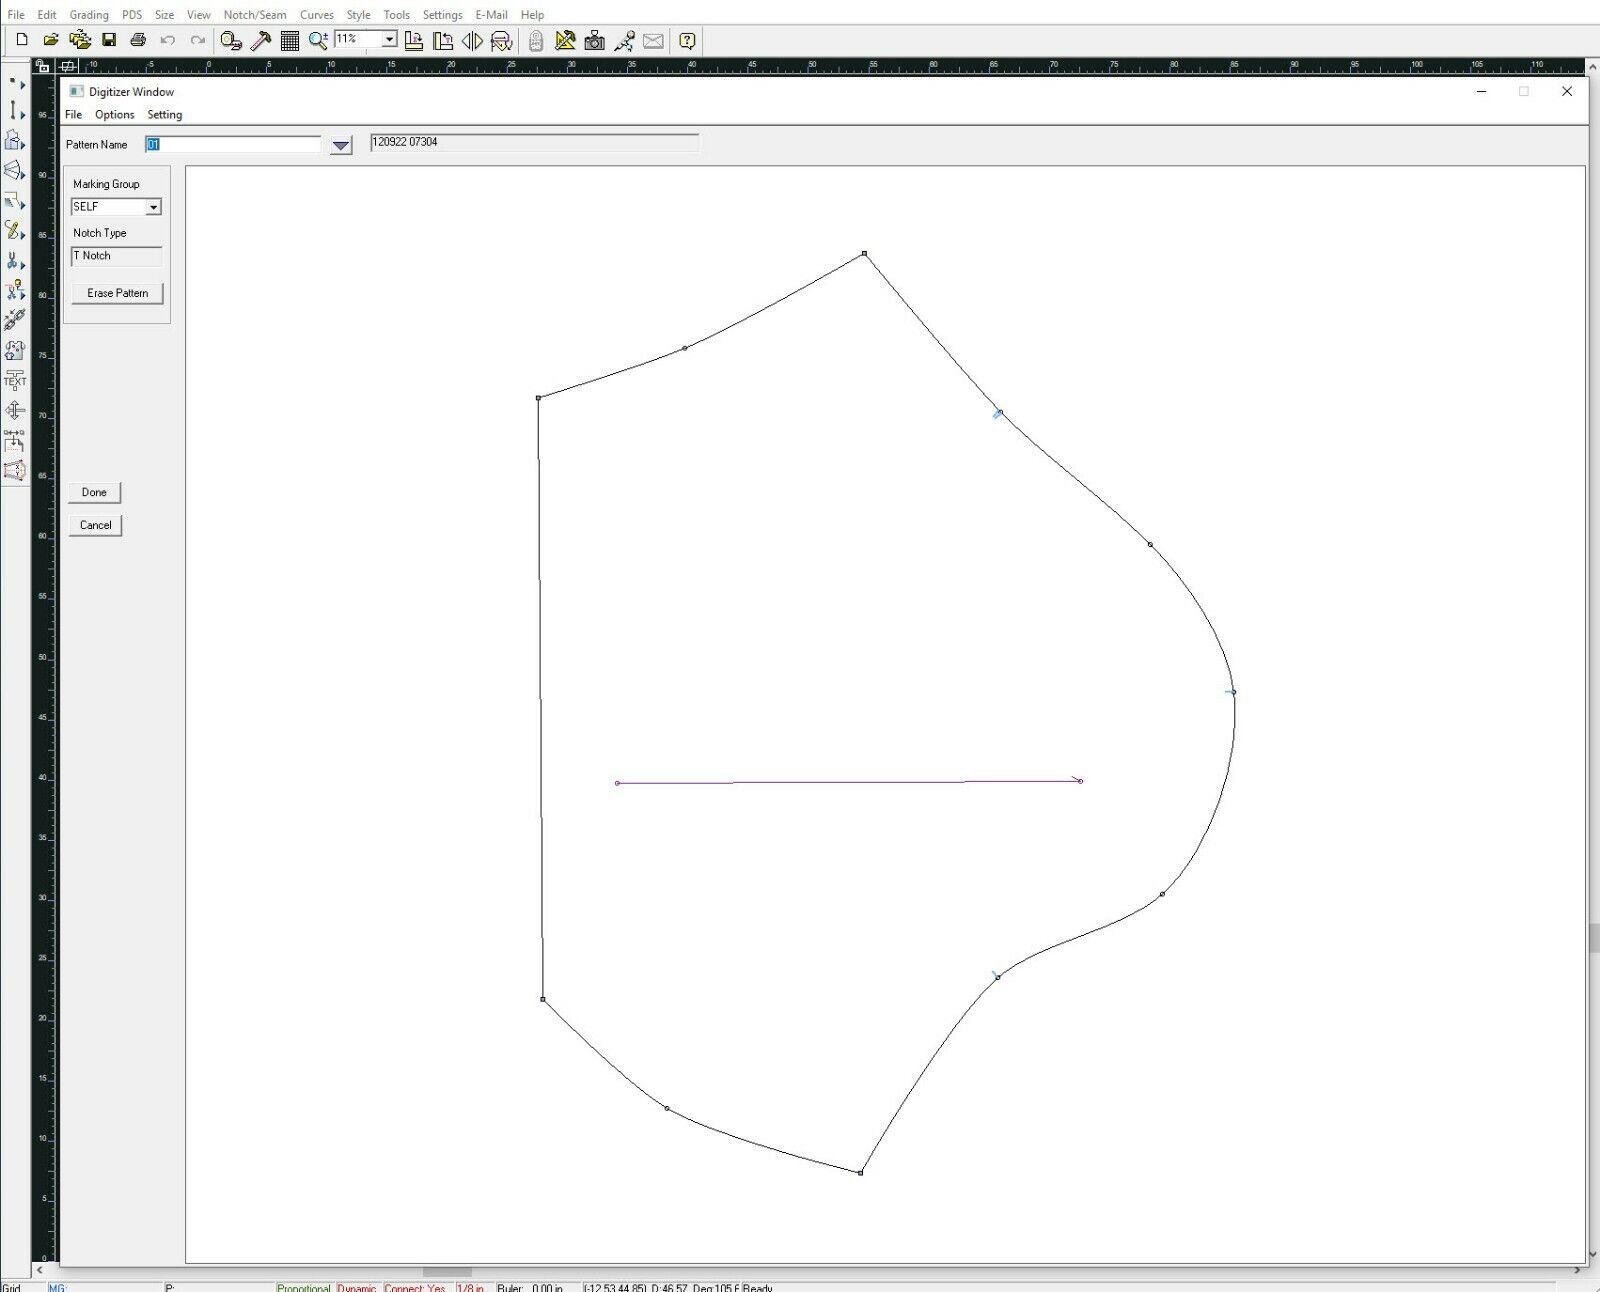
Task: Select the TEXT annotation tool icon
Action: pyautogui.click(x=15, y=380)
